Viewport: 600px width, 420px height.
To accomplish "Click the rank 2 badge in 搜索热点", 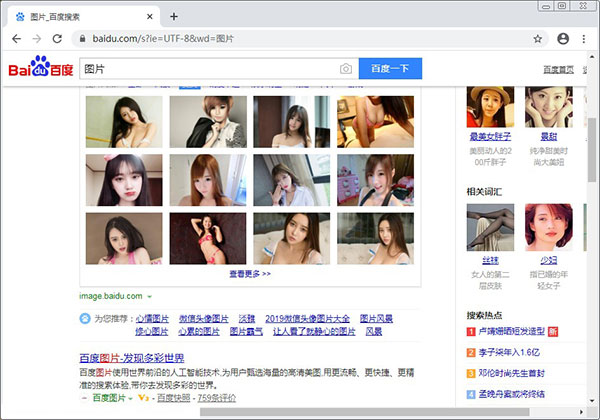I will pyautogui.click(x=471, y=352).
